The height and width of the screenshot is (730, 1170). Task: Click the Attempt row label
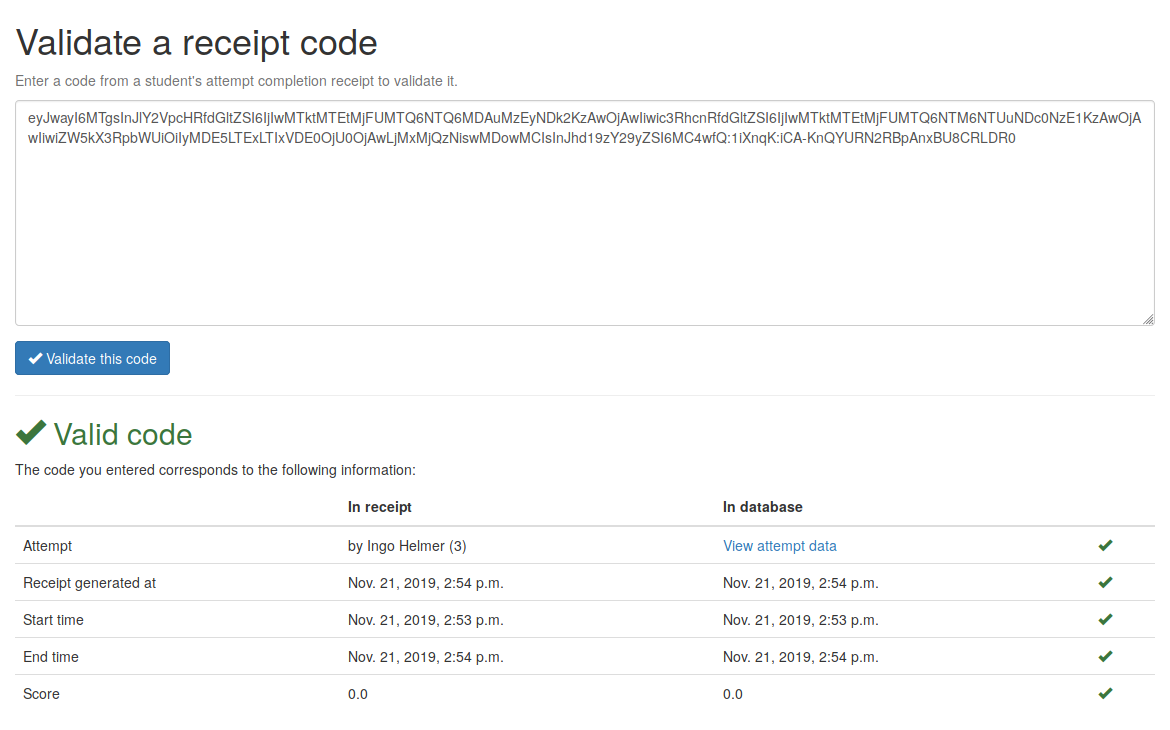pyautogui.click(x=48, y=546)
